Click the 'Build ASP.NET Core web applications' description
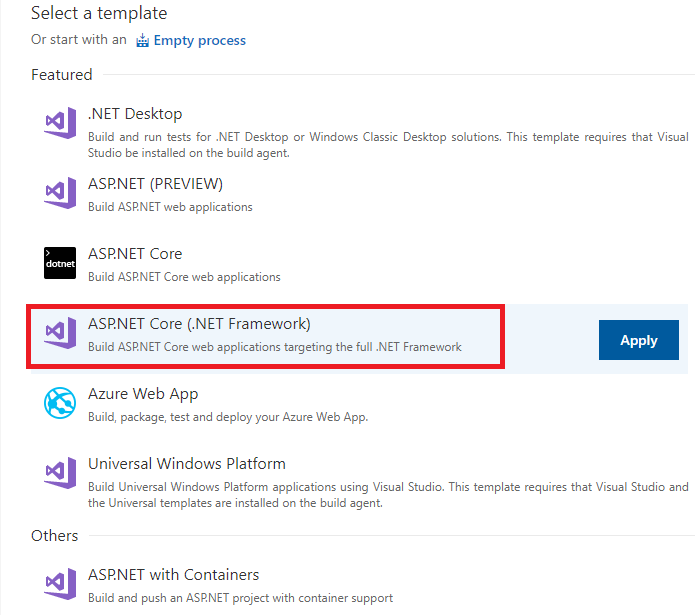Viewport: 695px width, 615px height. [x=184, y=277]
